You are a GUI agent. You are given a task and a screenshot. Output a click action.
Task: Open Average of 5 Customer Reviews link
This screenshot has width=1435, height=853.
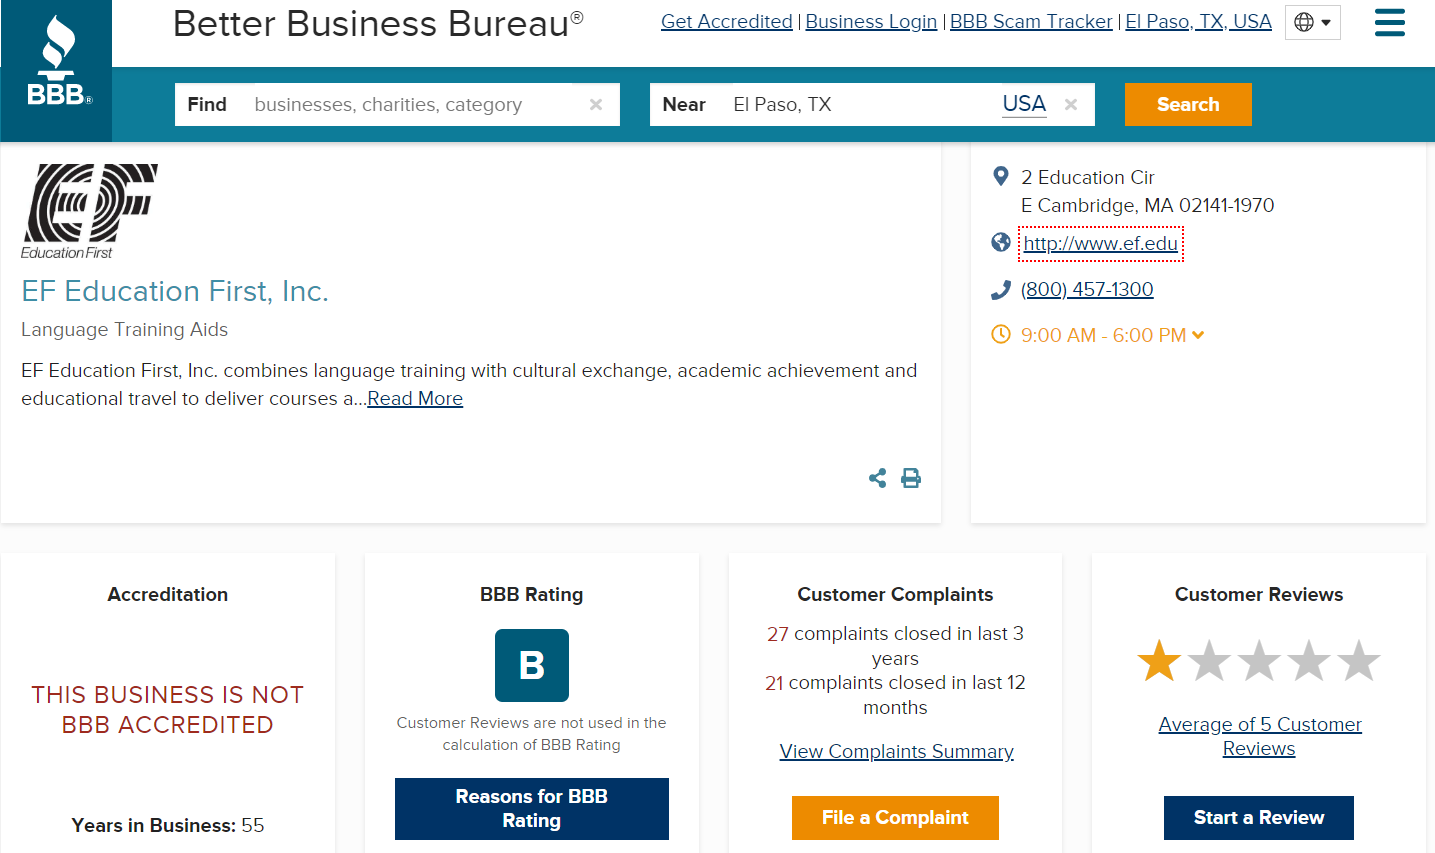click(1259, 737)
